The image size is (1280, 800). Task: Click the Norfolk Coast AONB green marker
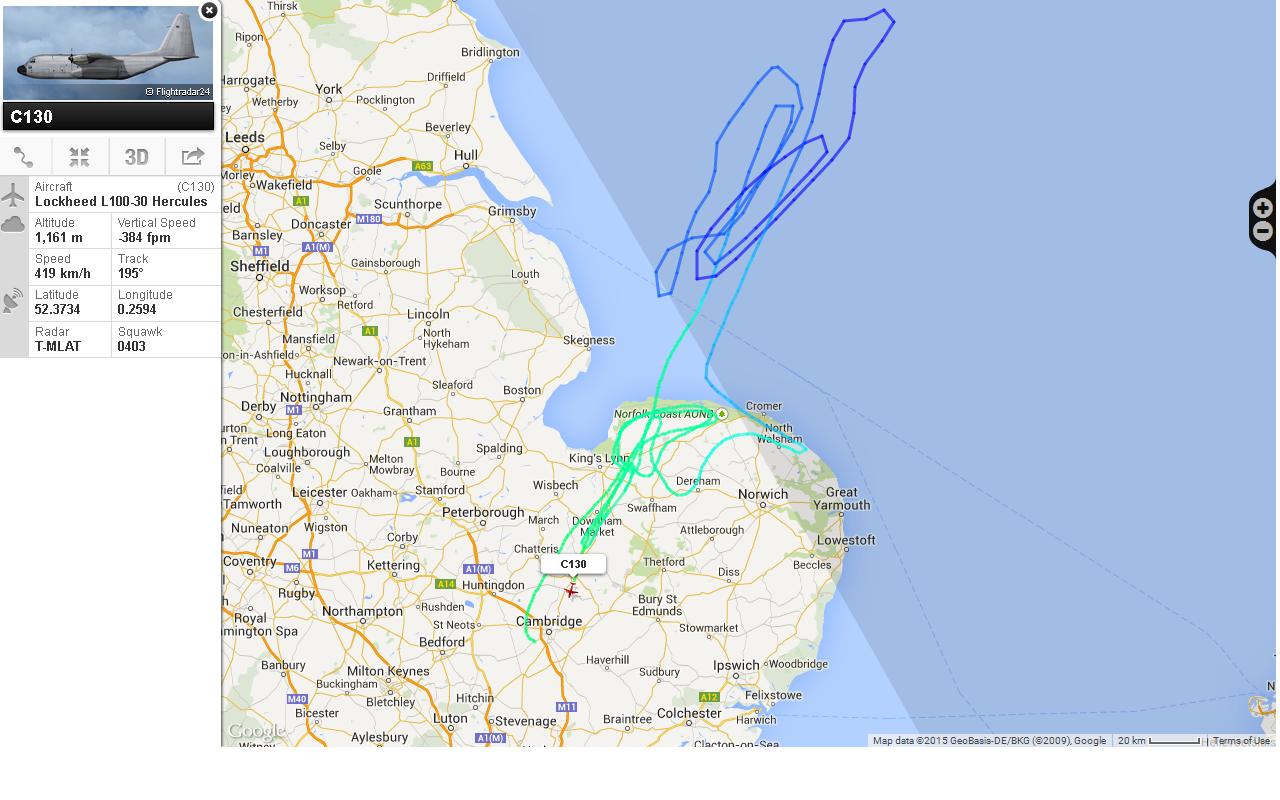click(722, 414)
